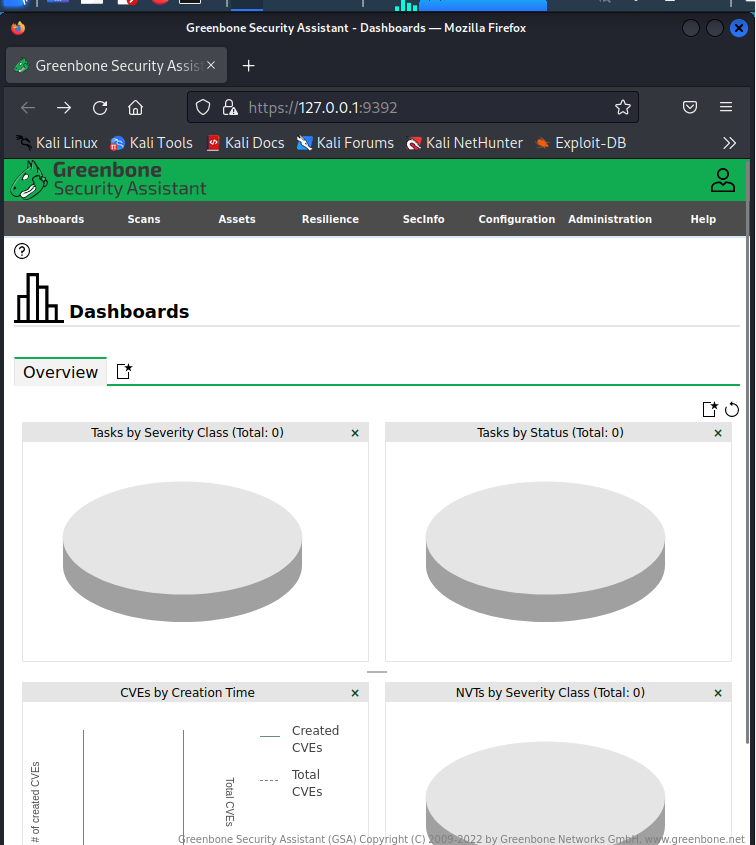Click the NVTs by Severity Class pie chart
Image resolution: width=756 pixels, height=845 pixels.
pyautogui.click(x=545, y=792)
